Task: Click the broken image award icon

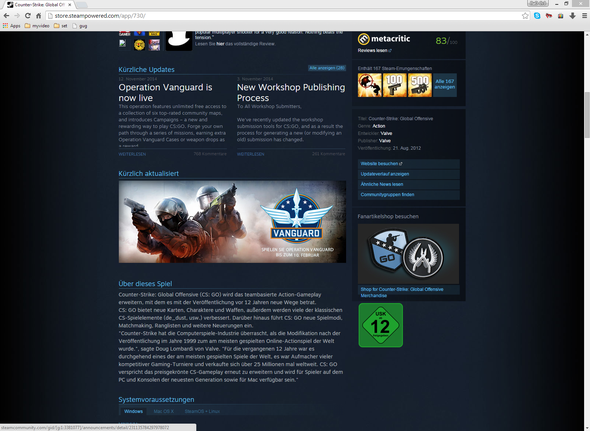Action: (x=123, y=43)
